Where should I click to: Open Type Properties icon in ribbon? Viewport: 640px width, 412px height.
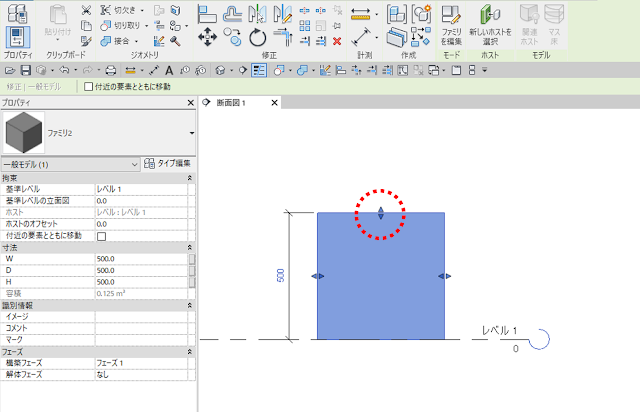[x=18, y=13]
